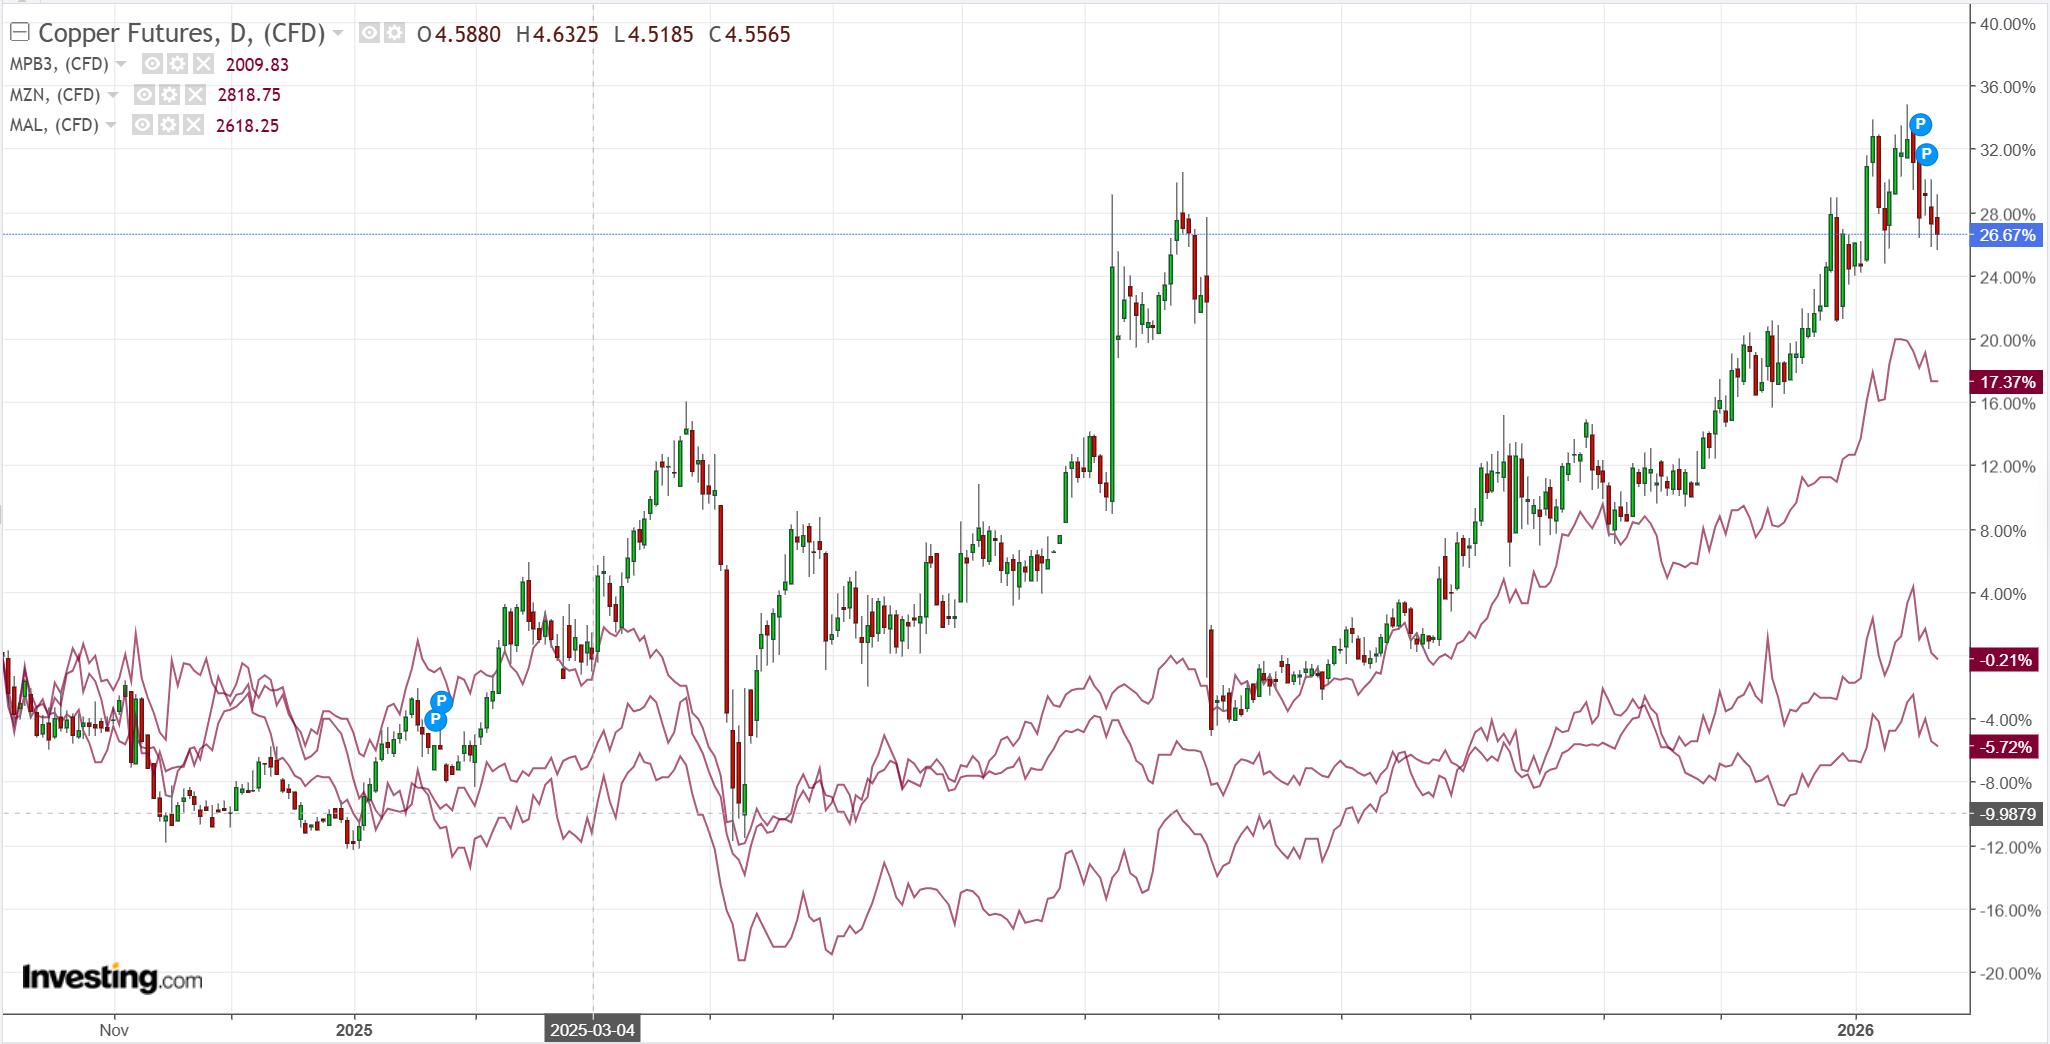2050x1044 pixels.
Task: Click the -0.21% series price label
Action: tap(2005, 660)
